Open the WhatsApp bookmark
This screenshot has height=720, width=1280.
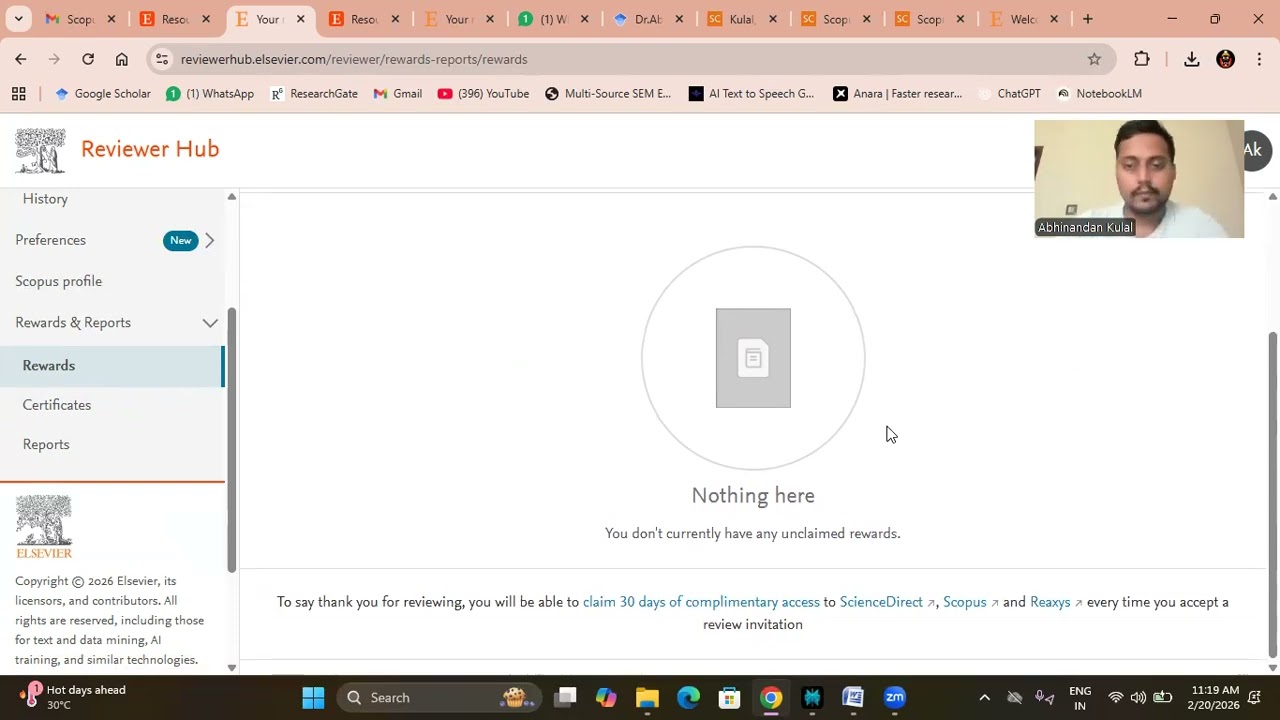point(210,93)
